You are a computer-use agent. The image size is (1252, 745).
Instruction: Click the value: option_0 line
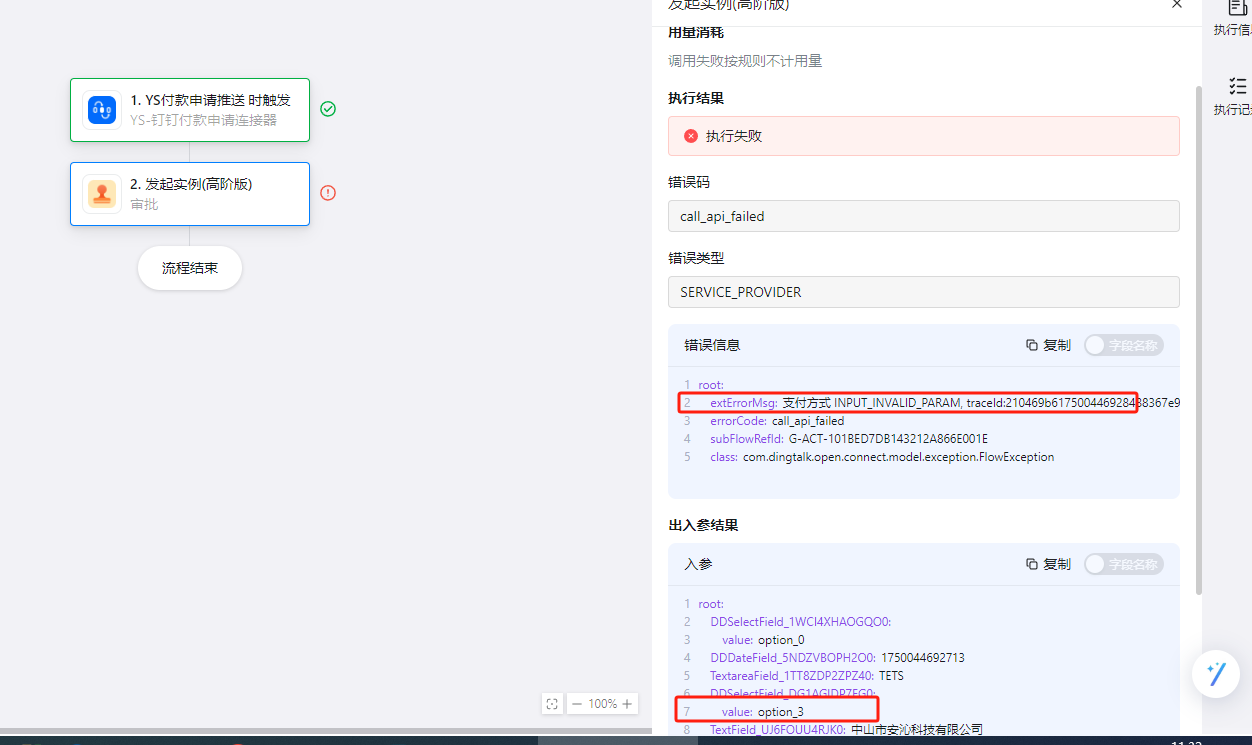(x=763, y=640)
